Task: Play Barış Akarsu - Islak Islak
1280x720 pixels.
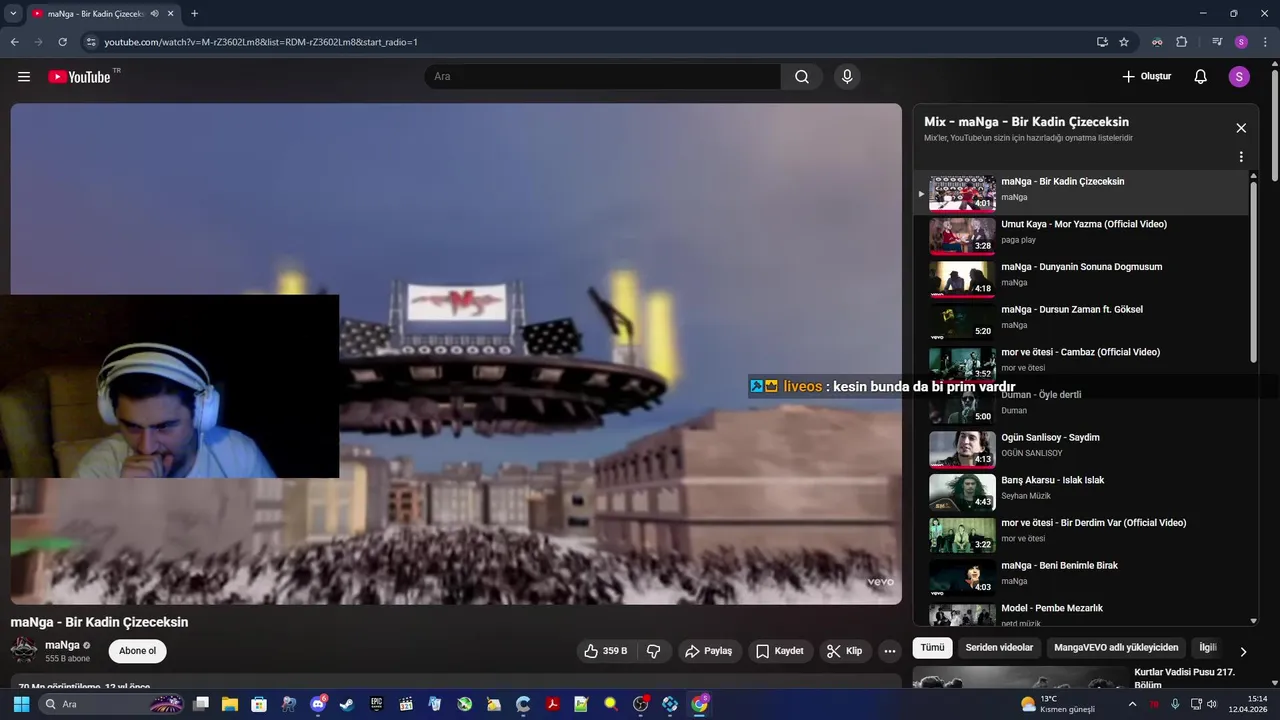Action: pos(1081,492)
